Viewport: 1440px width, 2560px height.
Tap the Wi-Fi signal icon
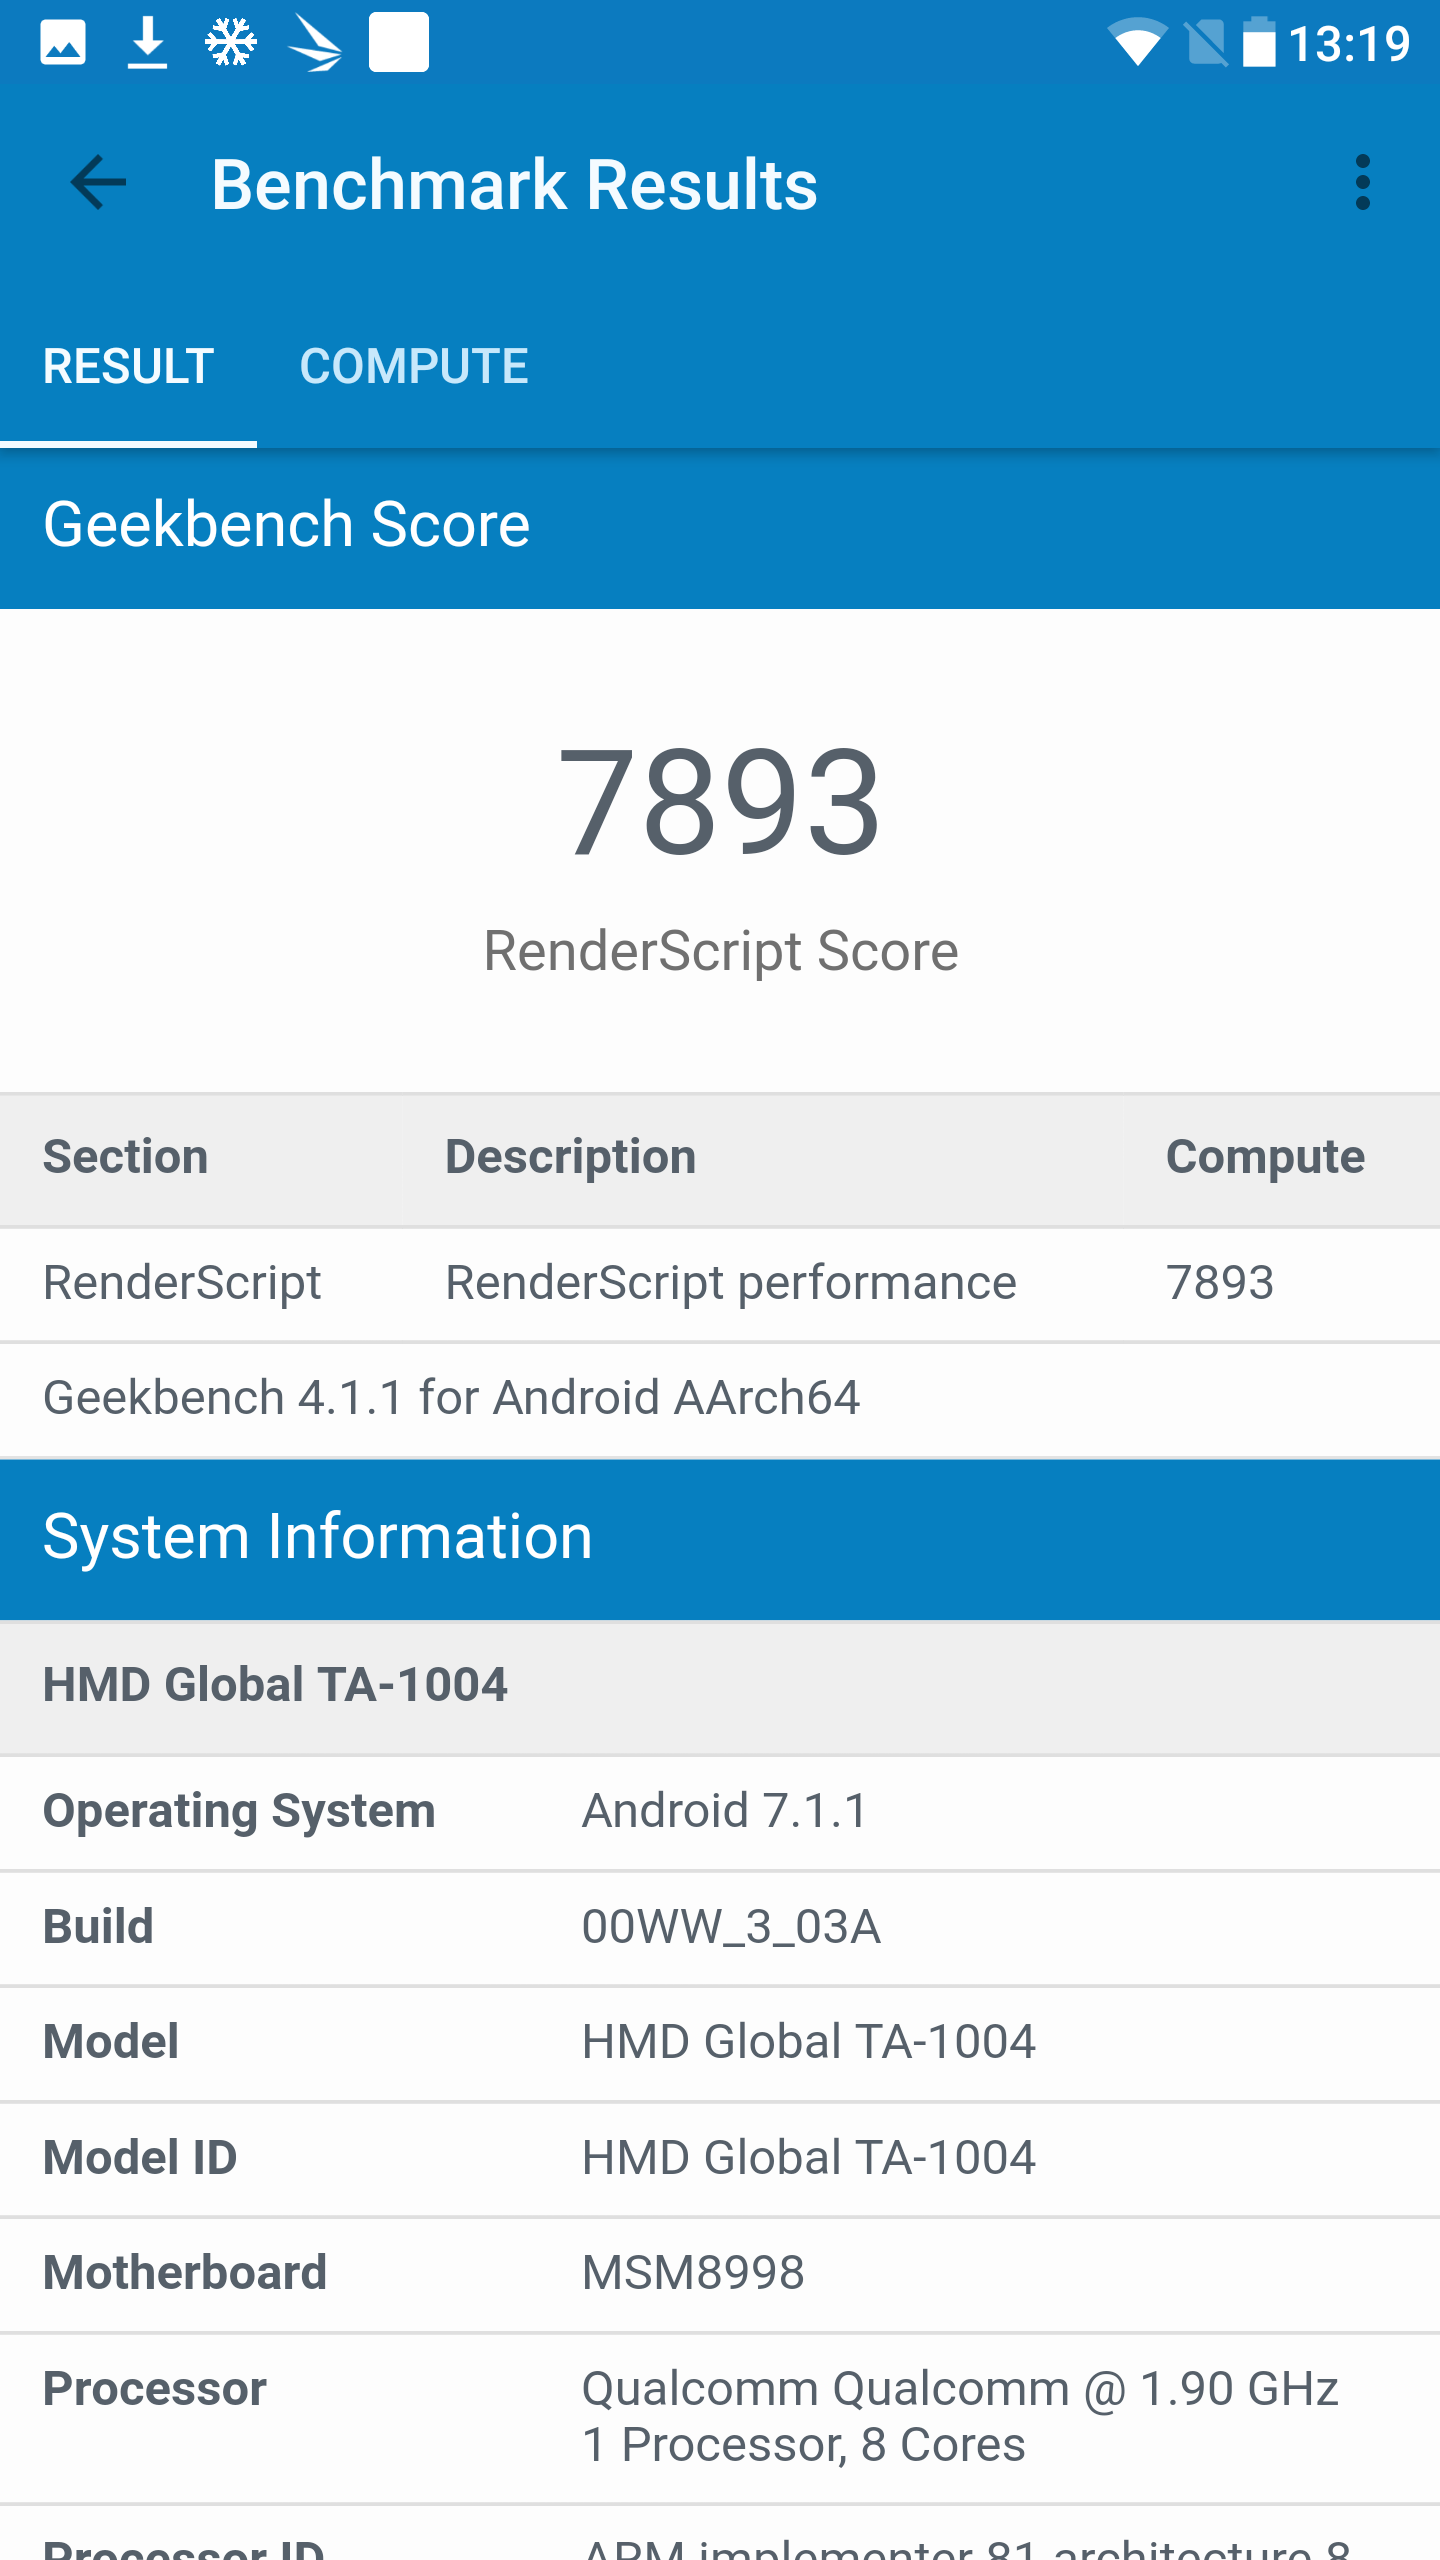1137,43
